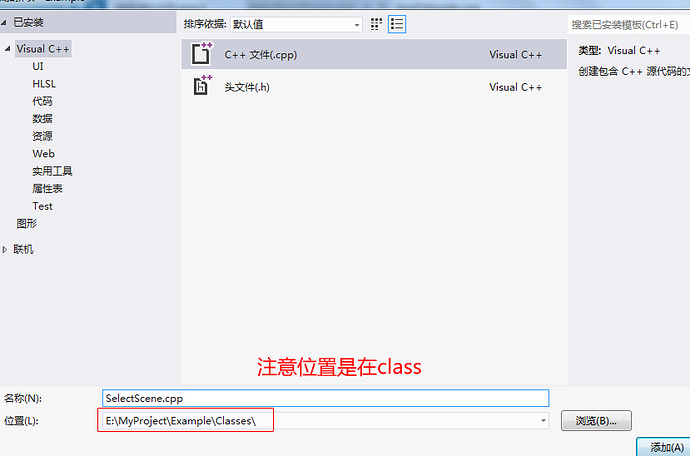
Task: Focus the 名称 file name field
Action: coord(326,398)
